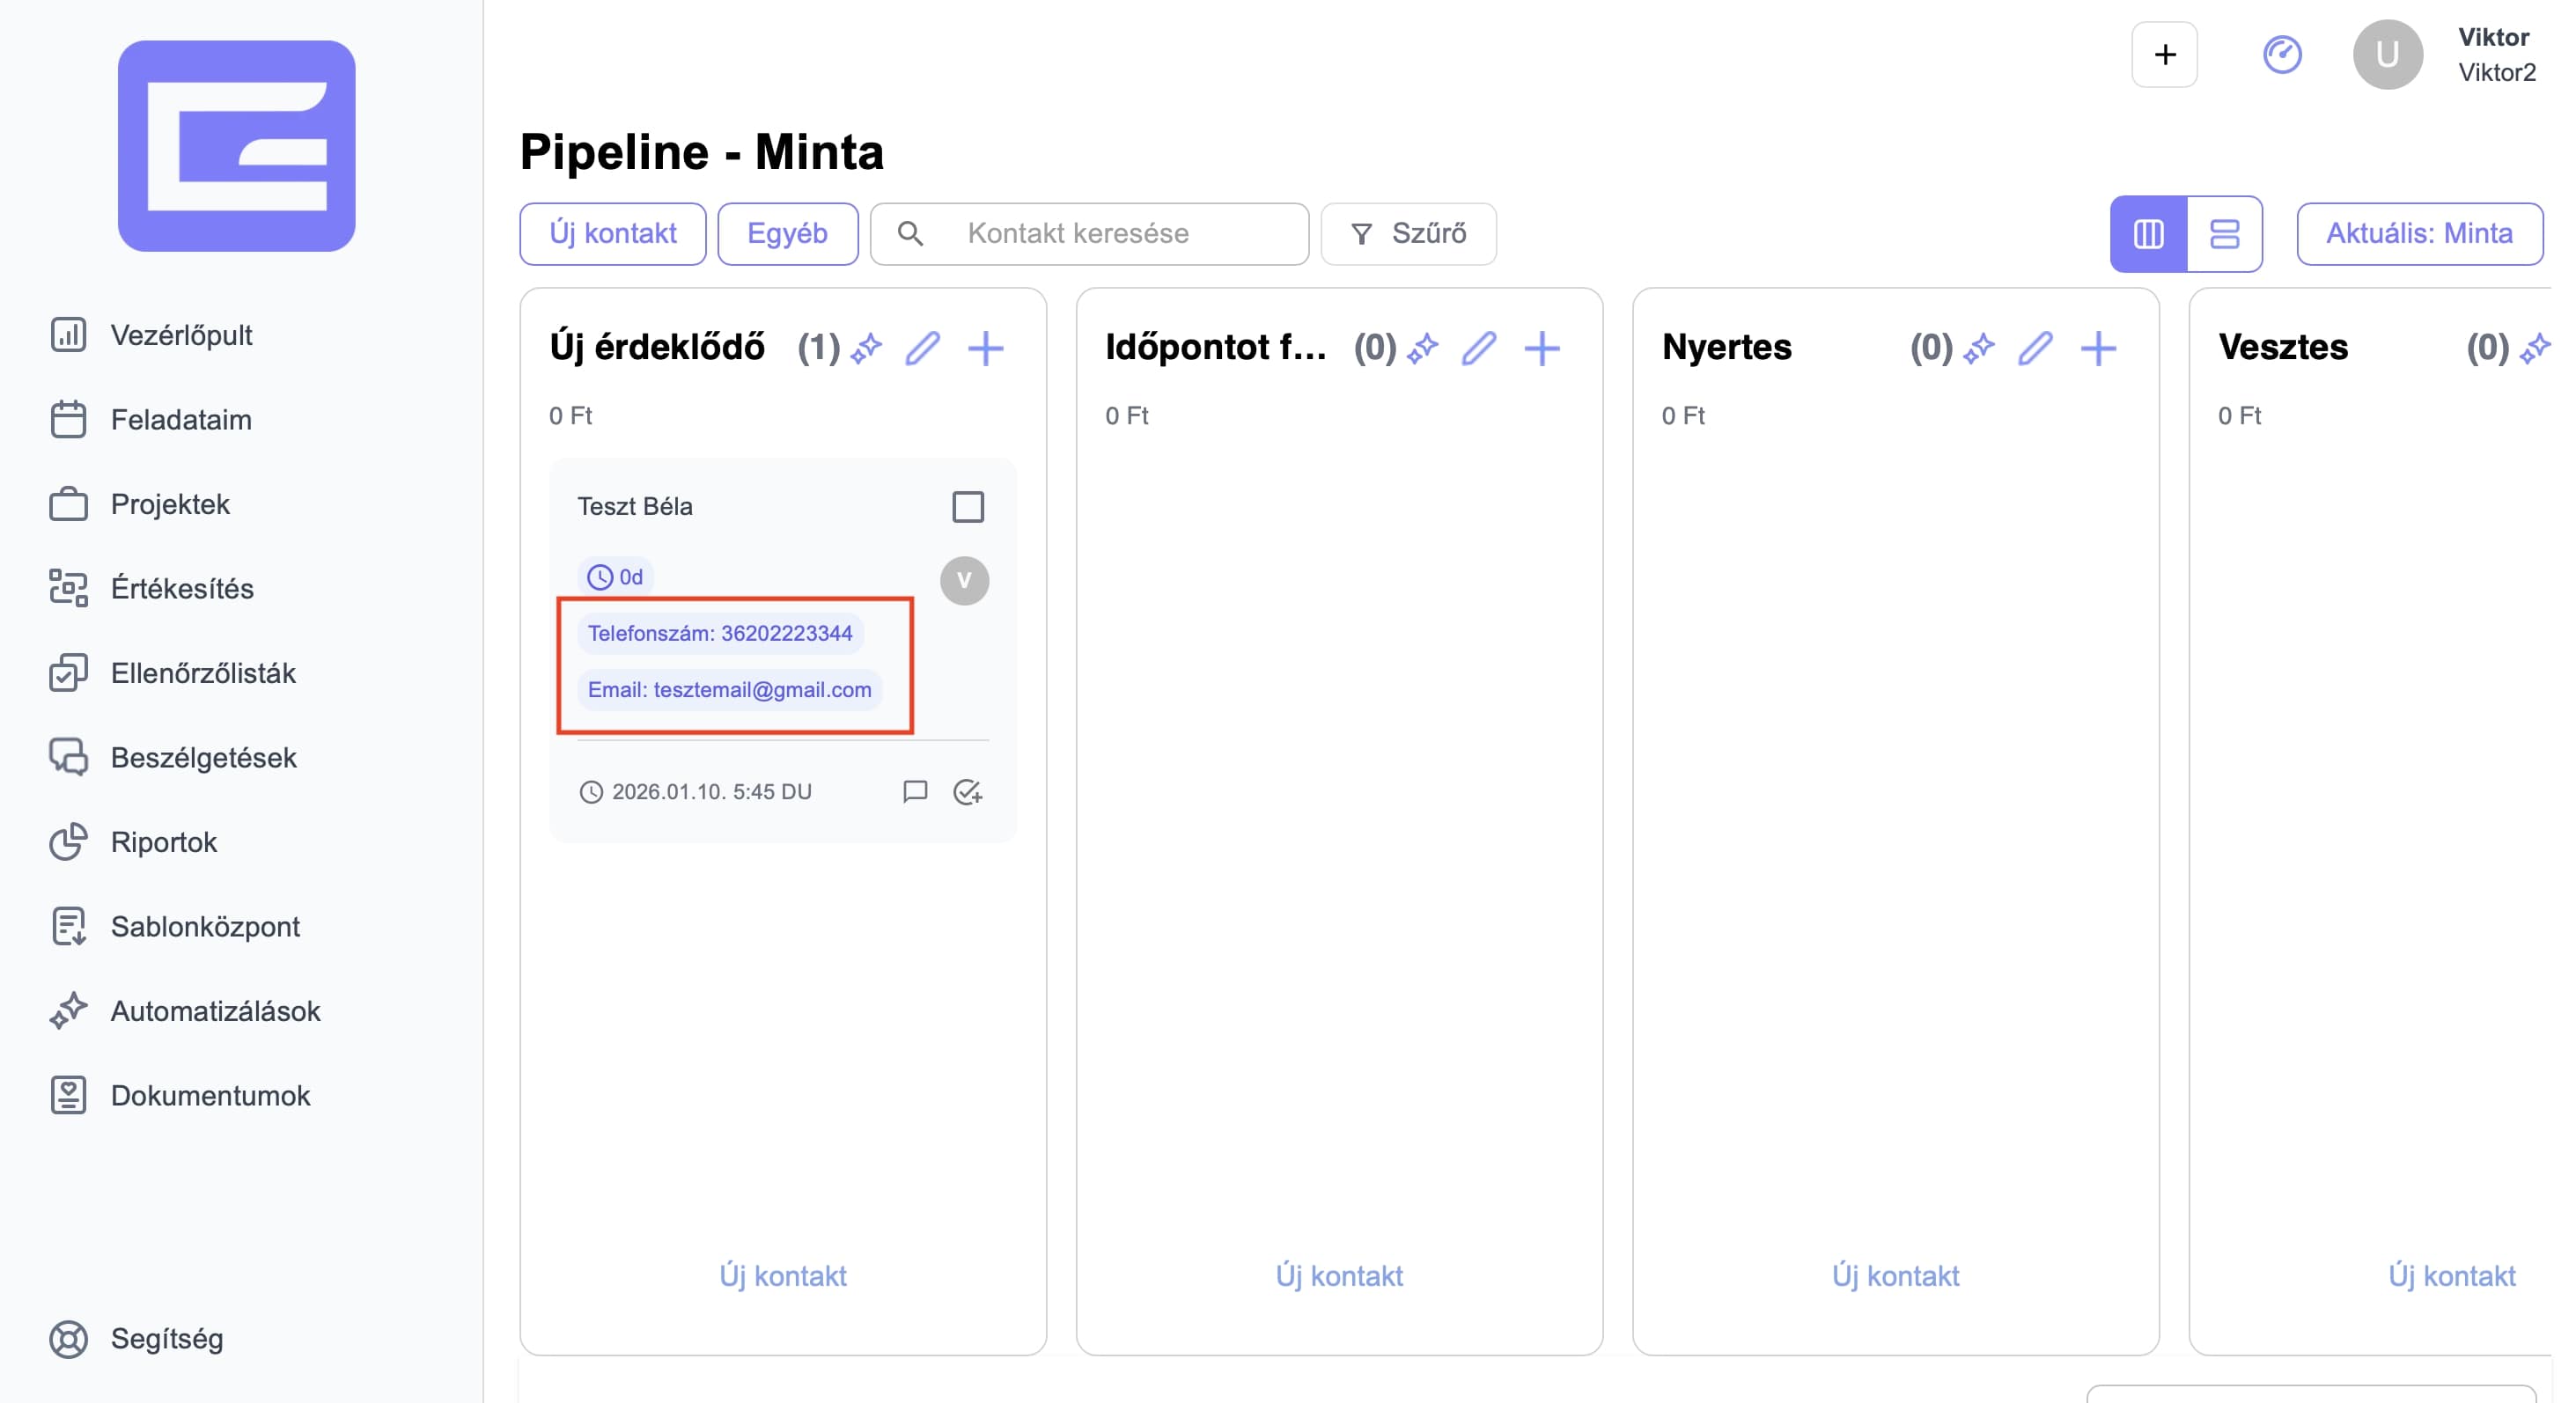Click the plus button in top header

pos(2164,55)
